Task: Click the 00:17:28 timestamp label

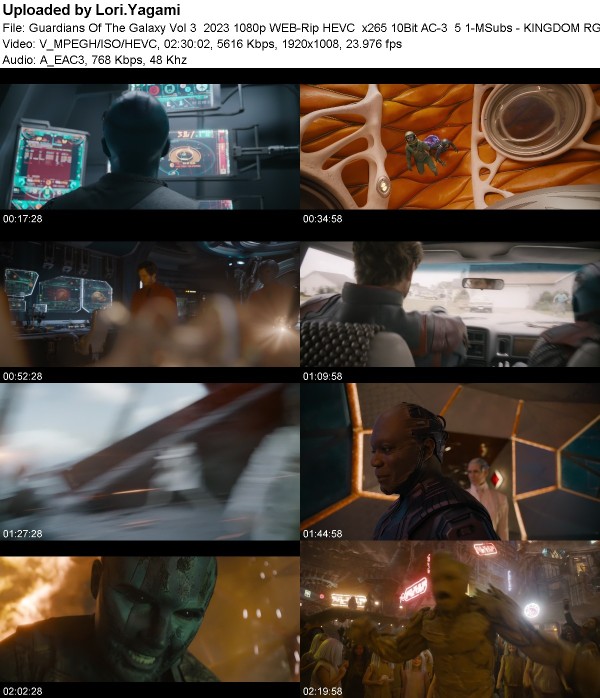Action: pyautogui.click(x=23, y=219)
